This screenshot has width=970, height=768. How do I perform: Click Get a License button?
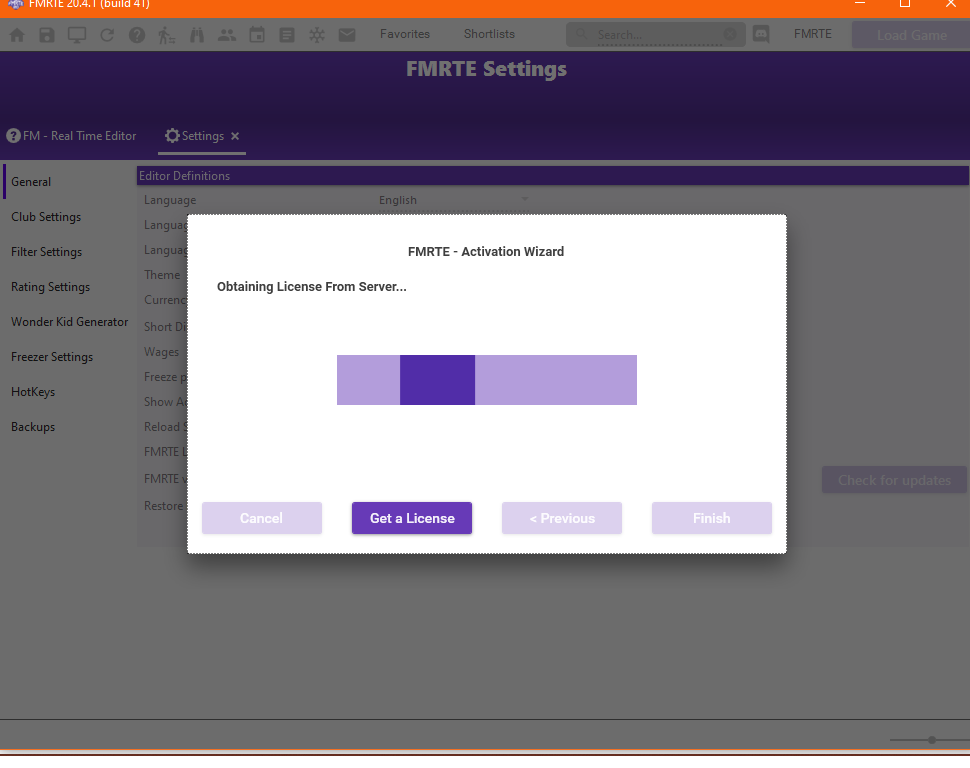(x=412, y=518)
